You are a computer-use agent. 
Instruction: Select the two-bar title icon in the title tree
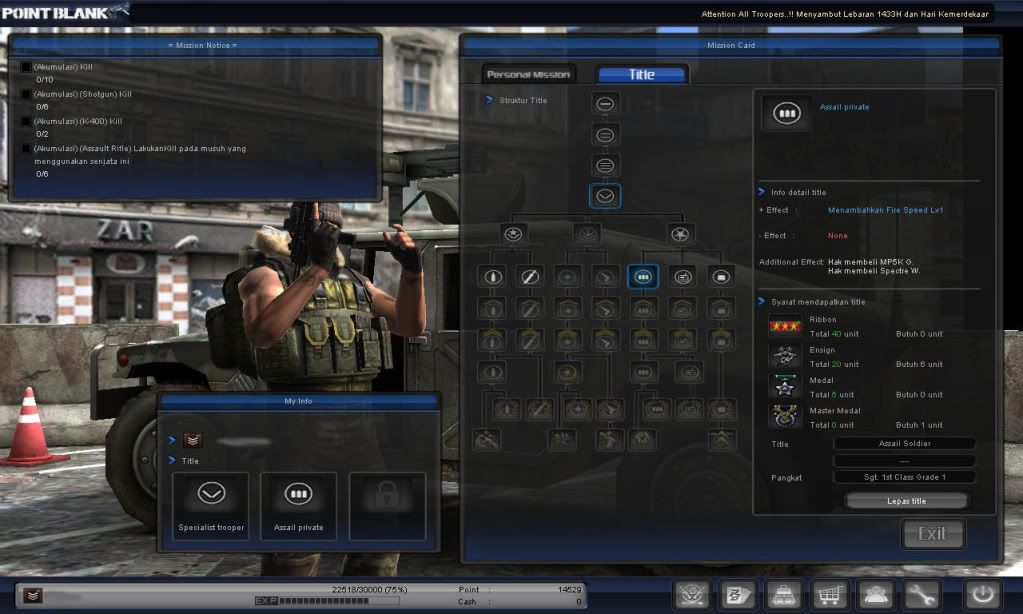[x=605, y=135]
